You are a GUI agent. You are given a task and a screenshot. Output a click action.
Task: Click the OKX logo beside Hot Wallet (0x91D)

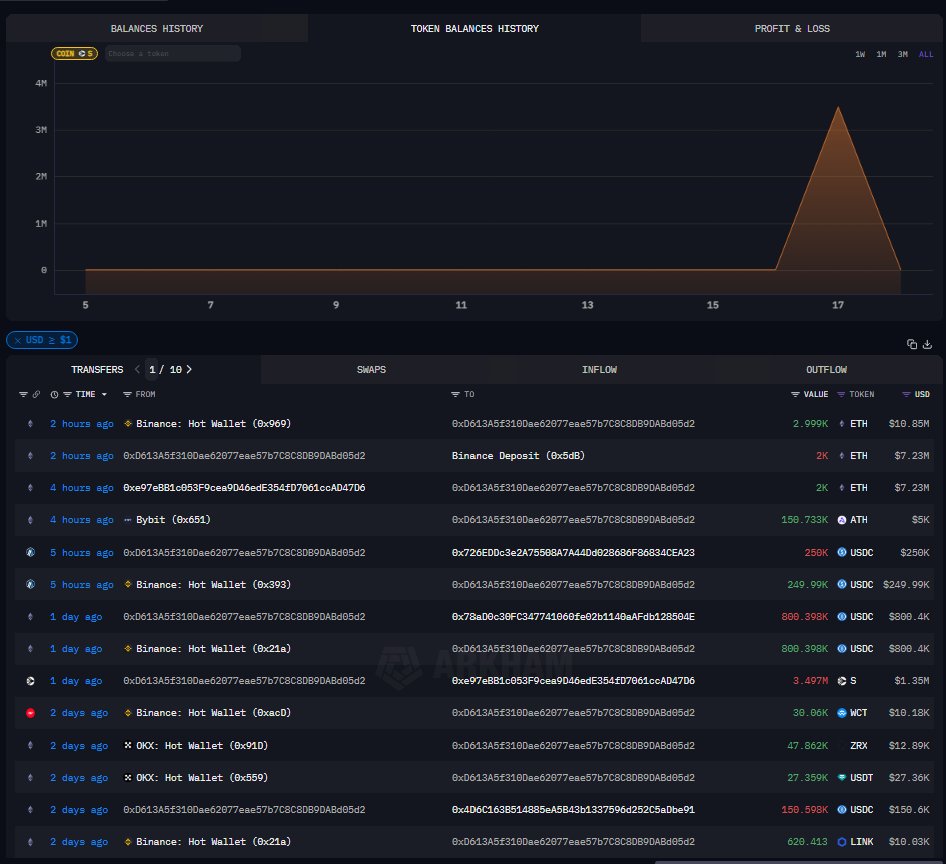(x=128, y=745)
